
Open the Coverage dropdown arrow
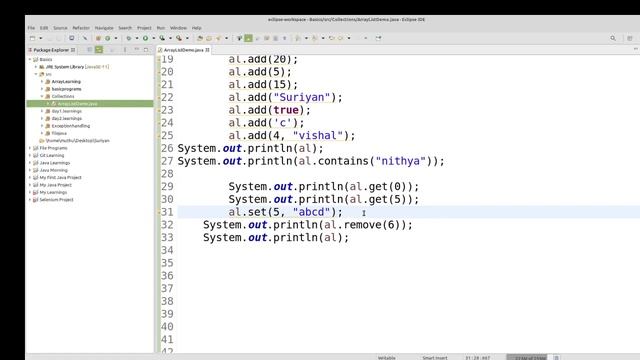pos(170,38)
